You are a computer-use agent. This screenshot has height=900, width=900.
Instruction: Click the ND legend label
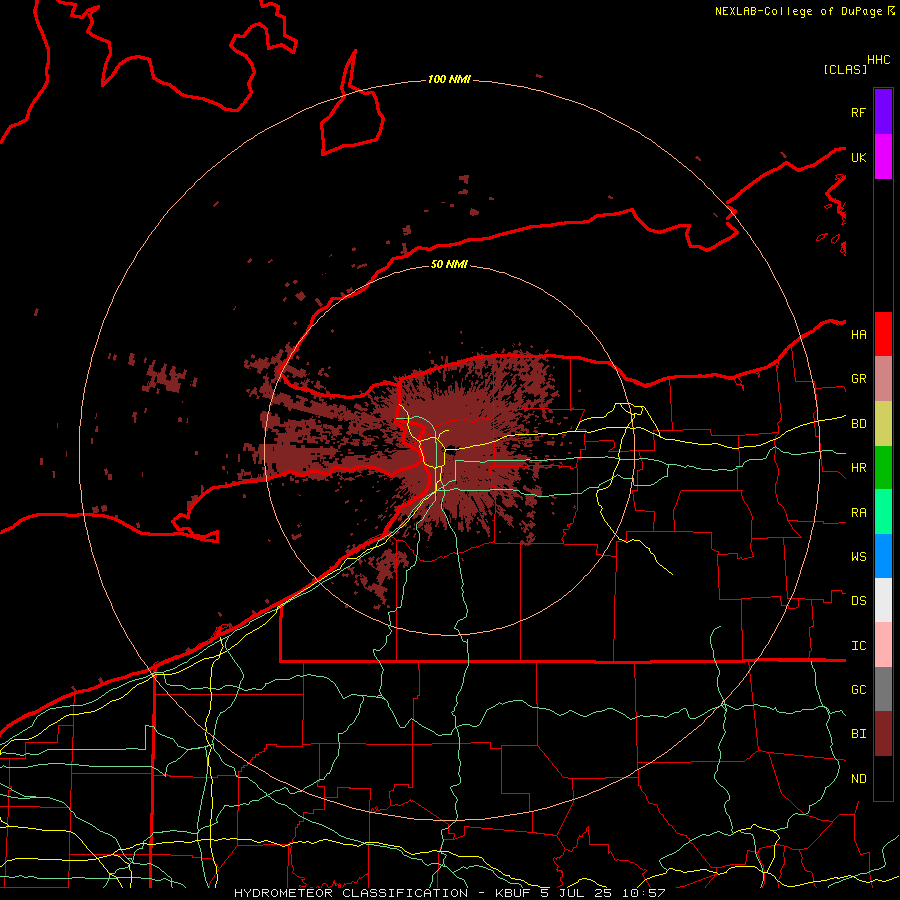[x=859, y=778]
